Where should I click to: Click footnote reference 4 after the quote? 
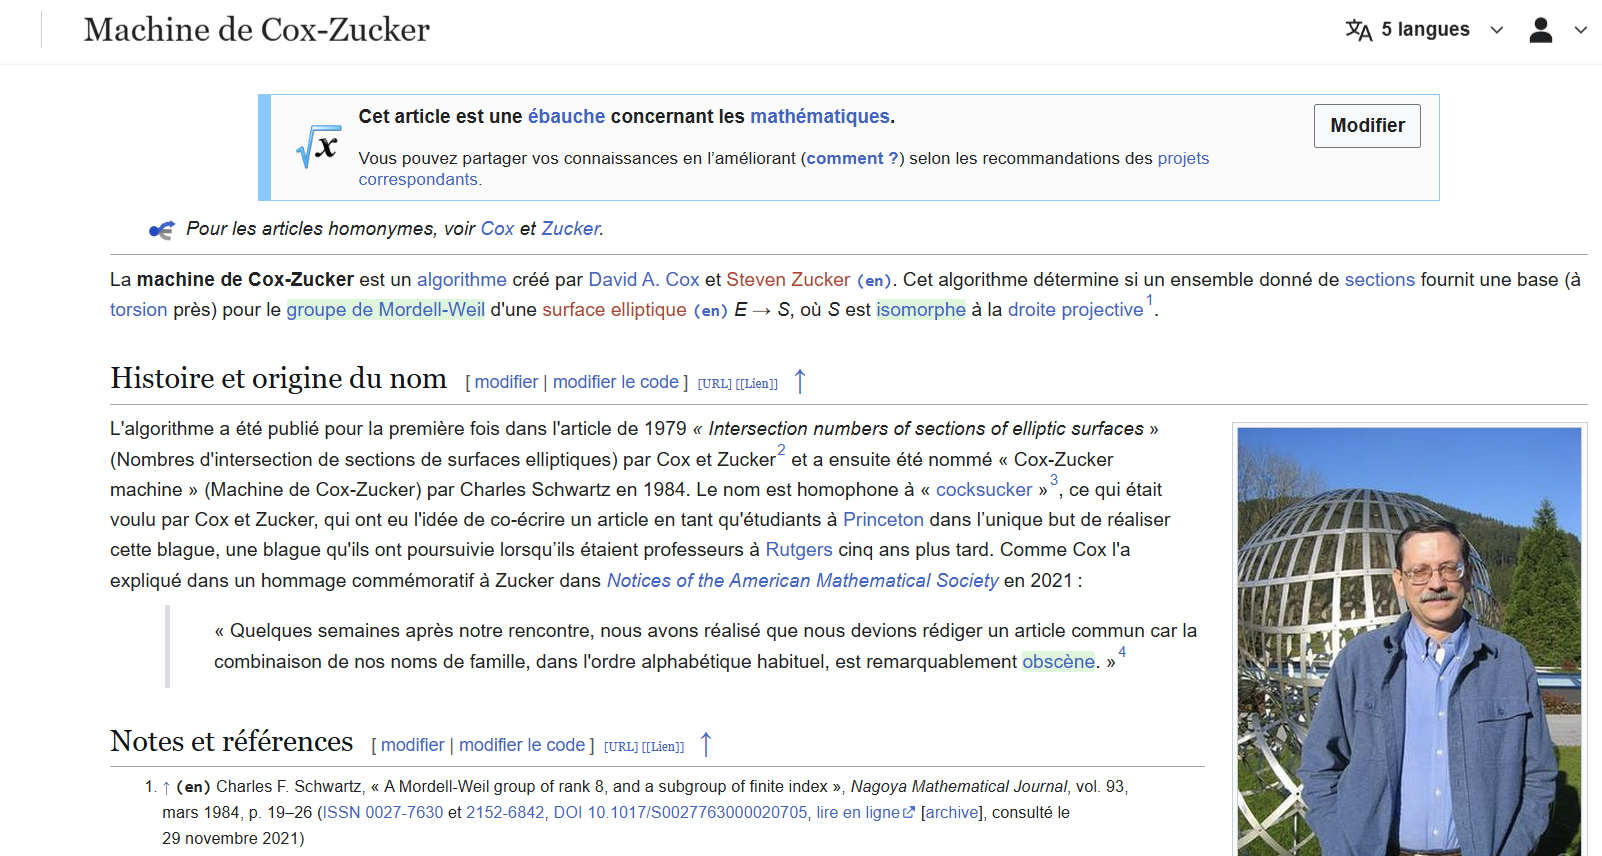click(x=1121, y=652)
